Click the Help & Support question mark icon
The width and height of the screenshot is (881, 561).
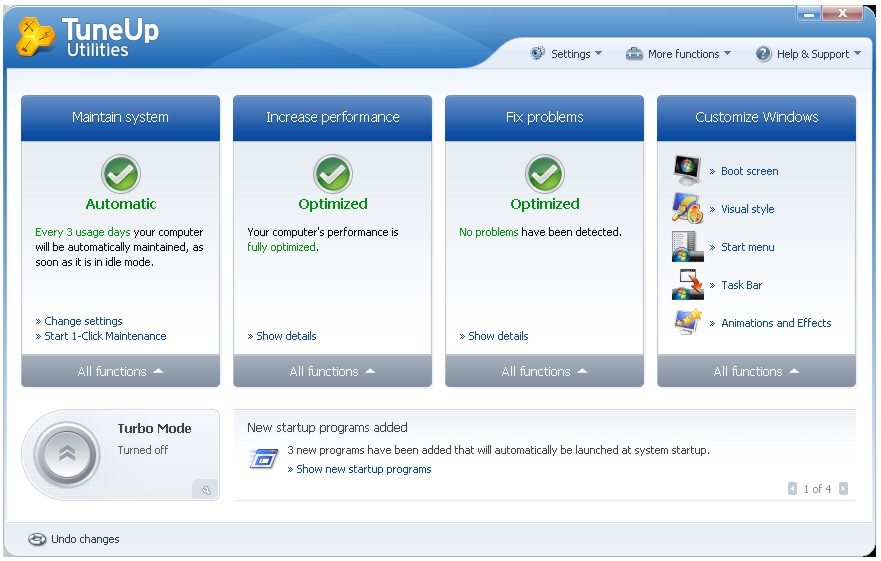(x=763, y=54)
